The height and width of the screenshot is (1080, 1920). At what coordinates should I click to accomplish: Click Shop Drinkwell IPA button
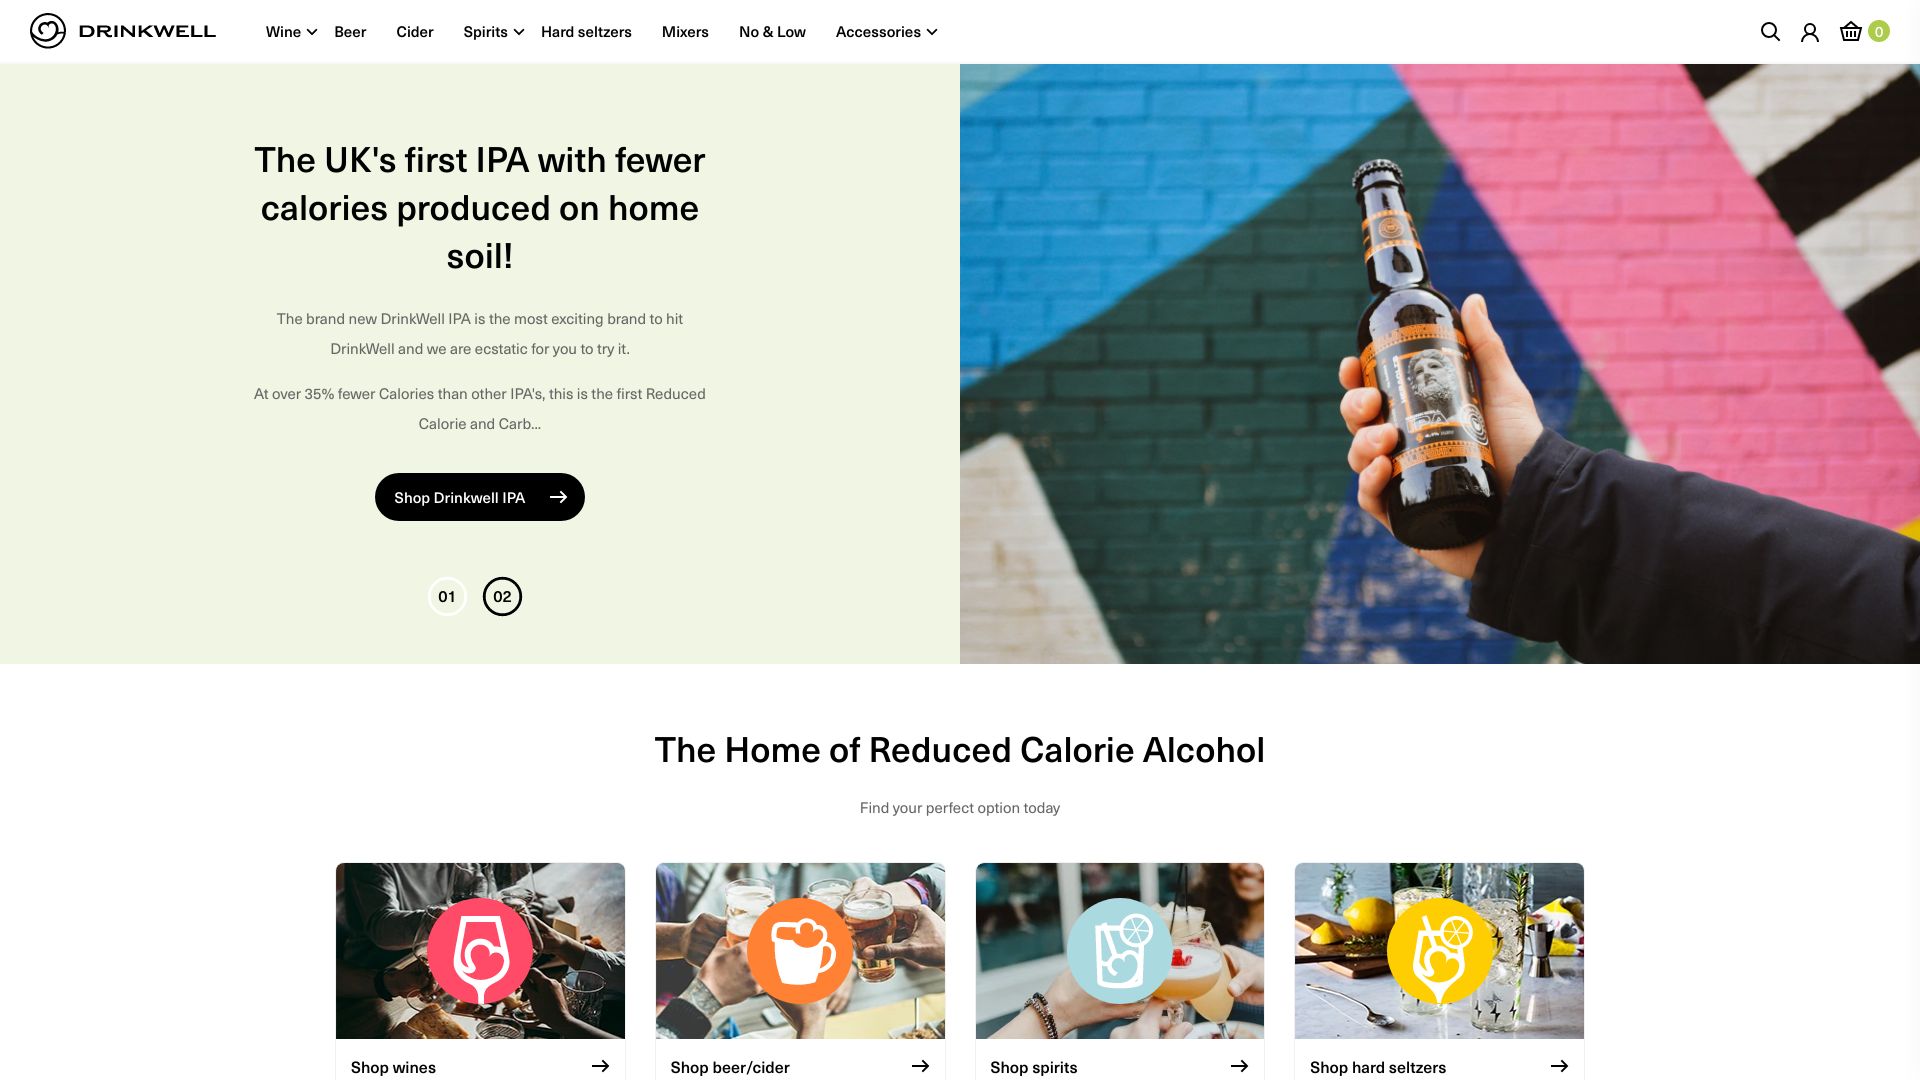pyautogui.click(x=479, y=497)
